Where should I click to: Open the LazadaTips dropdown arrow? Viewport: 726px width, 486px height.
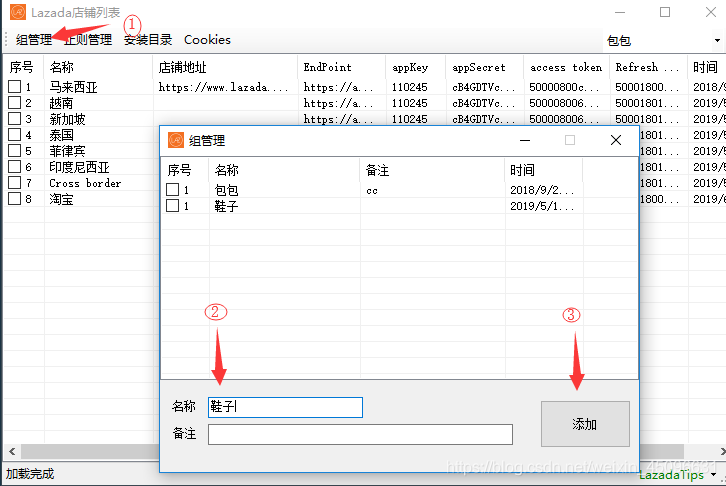click(713, 474)
